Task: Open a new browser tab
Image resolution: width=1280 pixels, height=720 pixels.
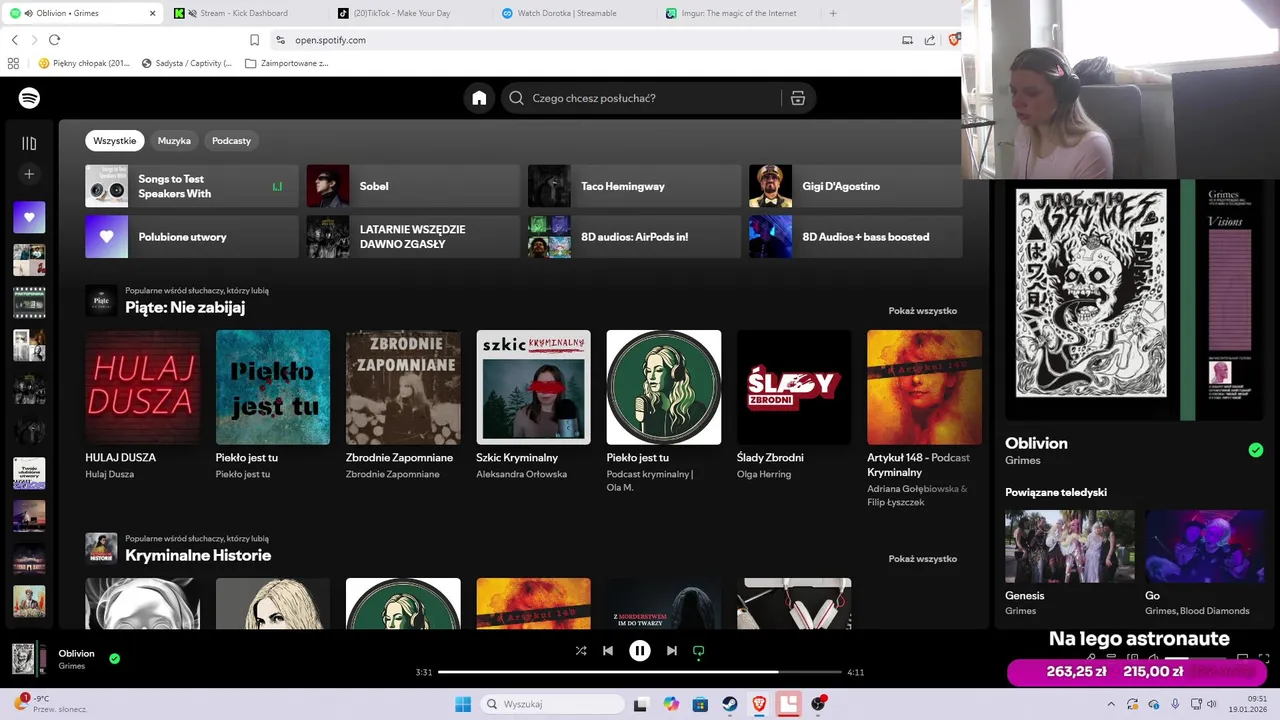Action: 833,13
